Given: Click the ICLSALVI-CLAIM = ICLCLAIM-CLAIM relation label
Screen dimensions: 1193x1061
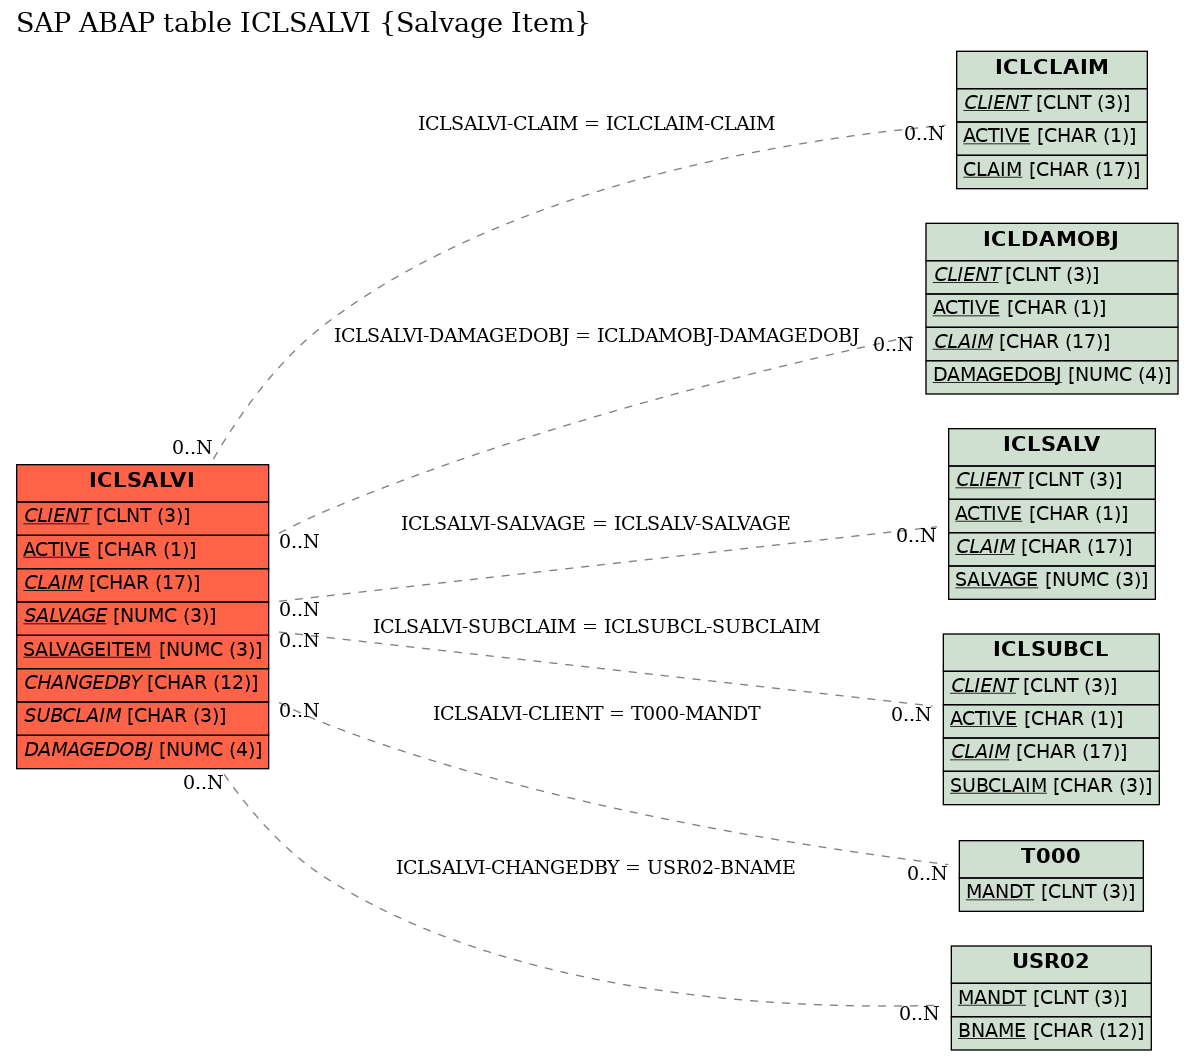Looking at the screenshot, I should (x=596, y=123).
